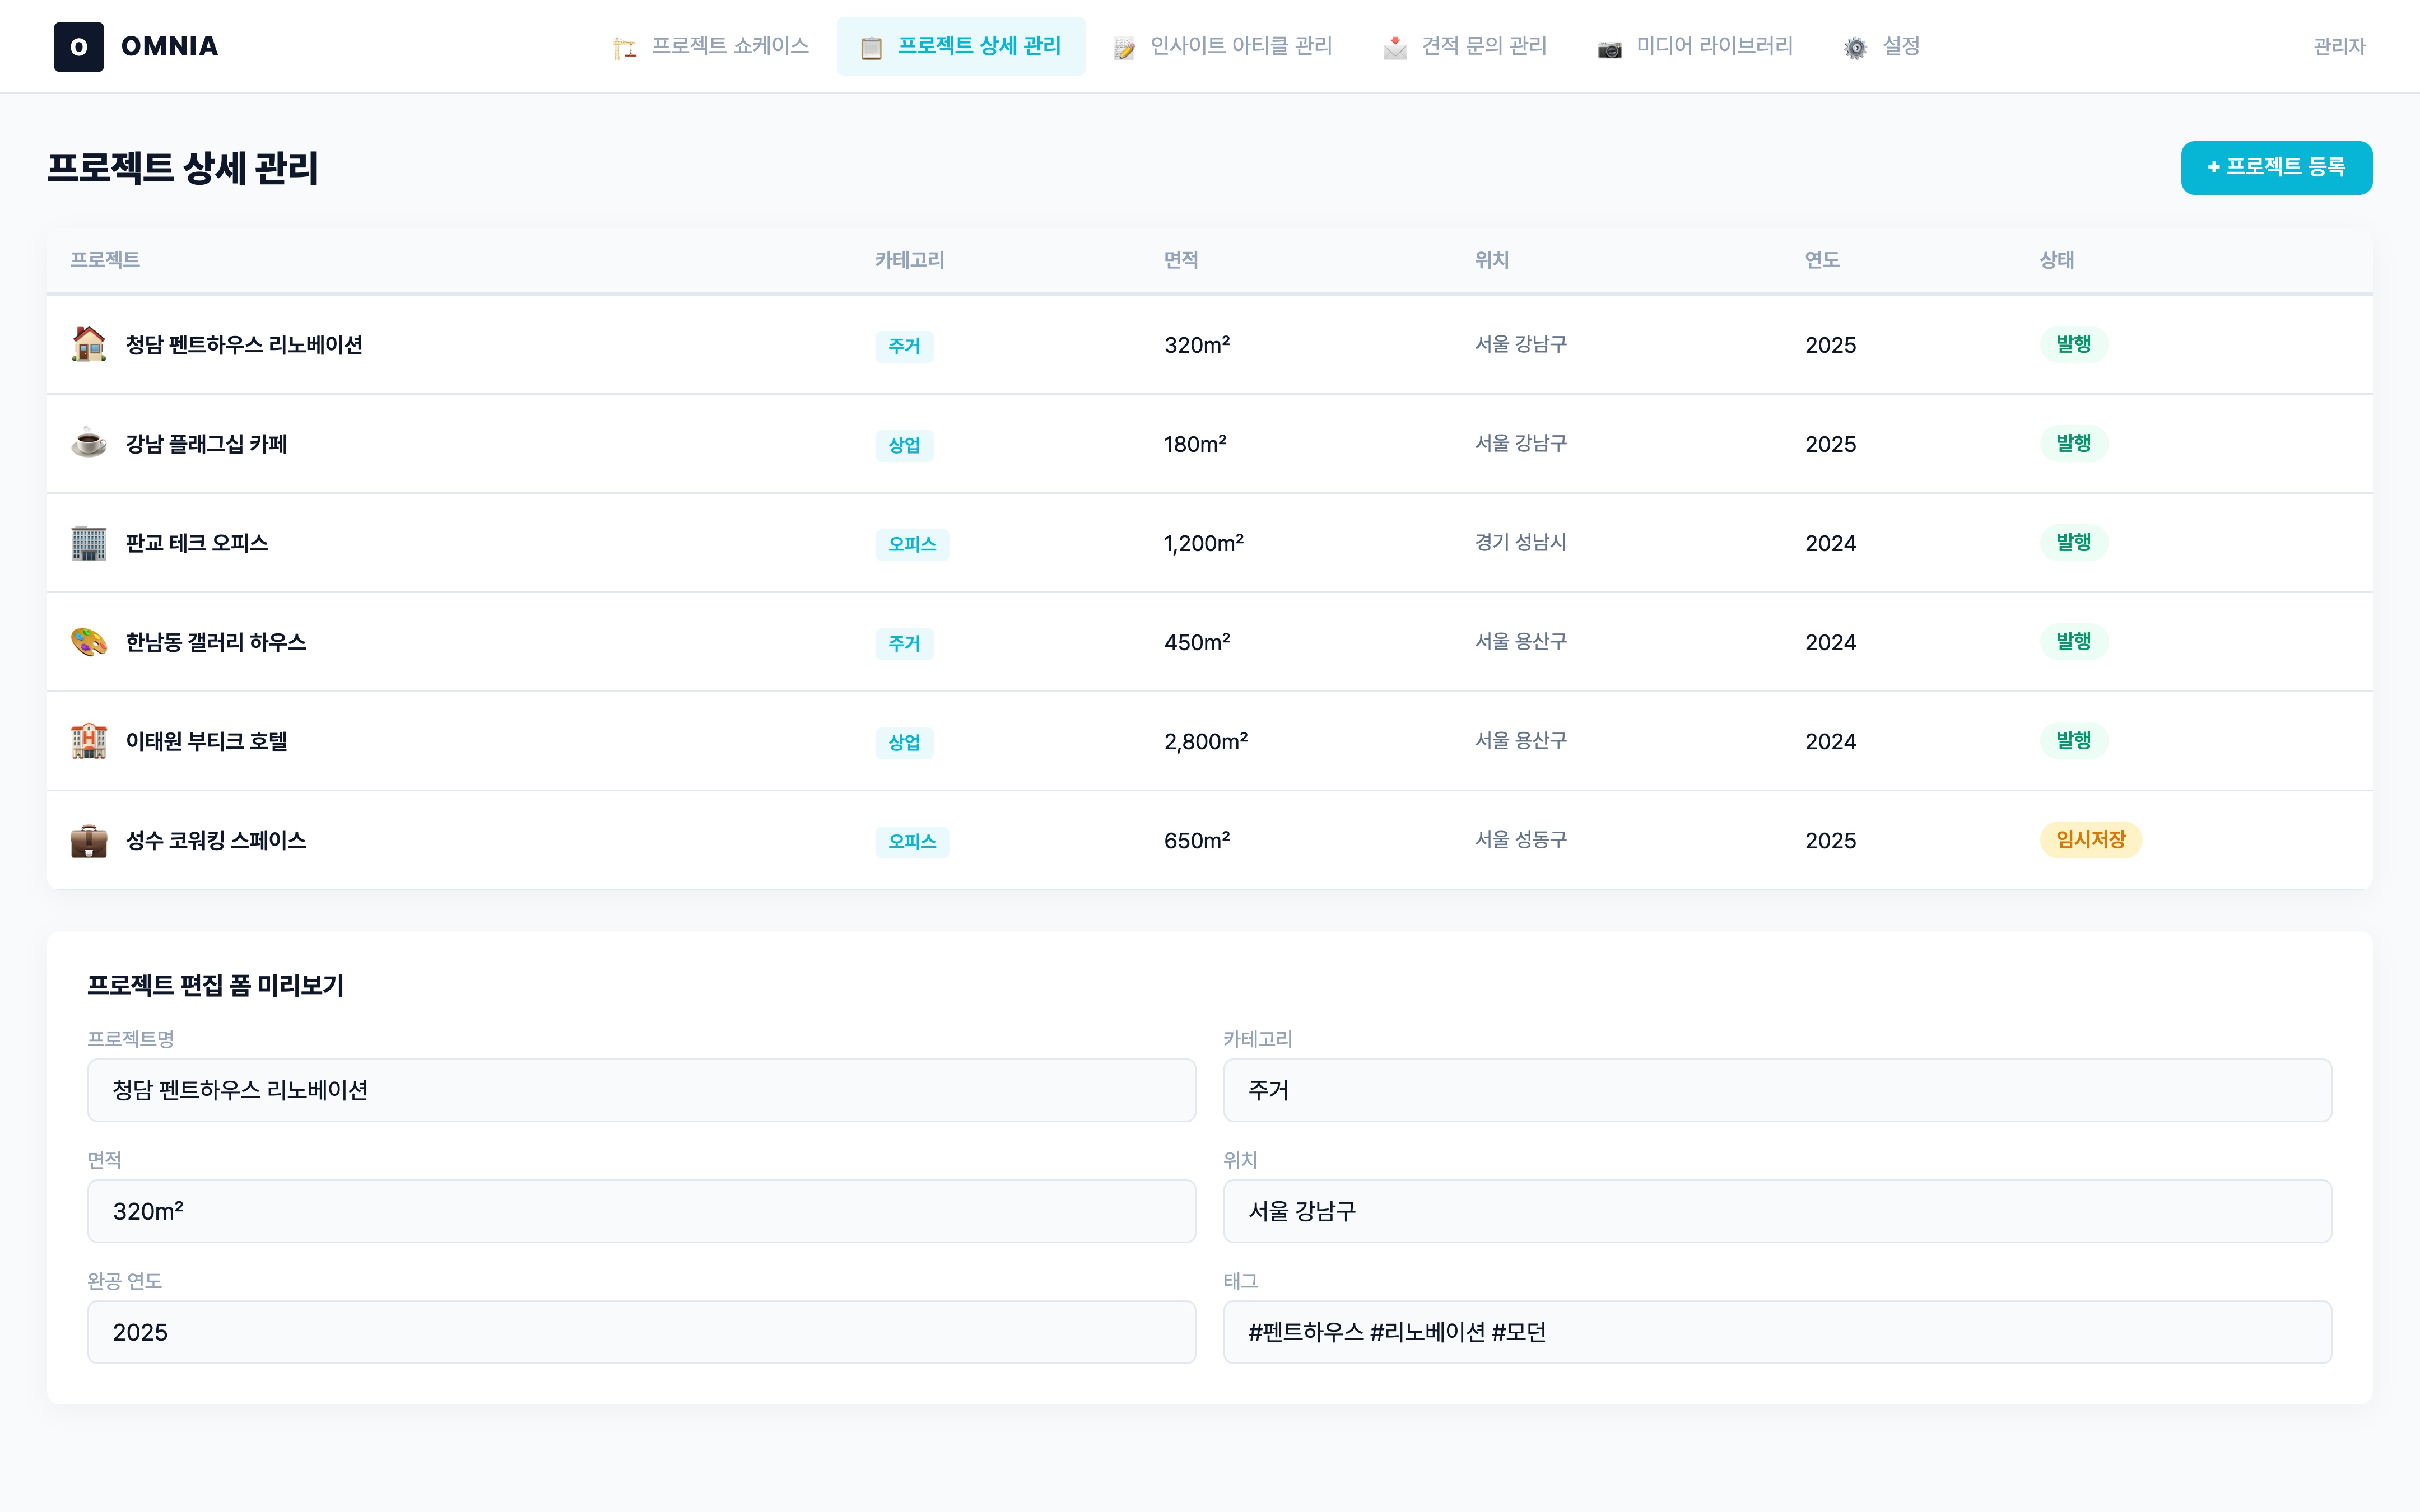This screenshot has width=2420, height=1512.
Task: Click the 카테고리 field showing 주거
Action: point(1777,1090)
